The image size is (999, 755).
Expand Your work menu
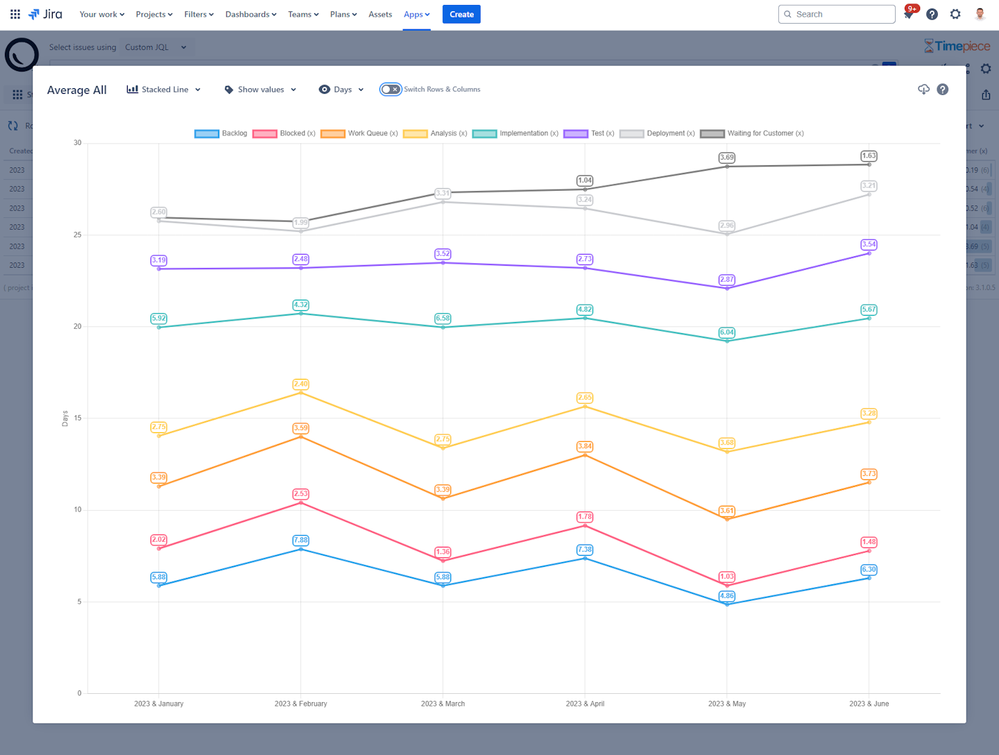click(x=102, y=14)
